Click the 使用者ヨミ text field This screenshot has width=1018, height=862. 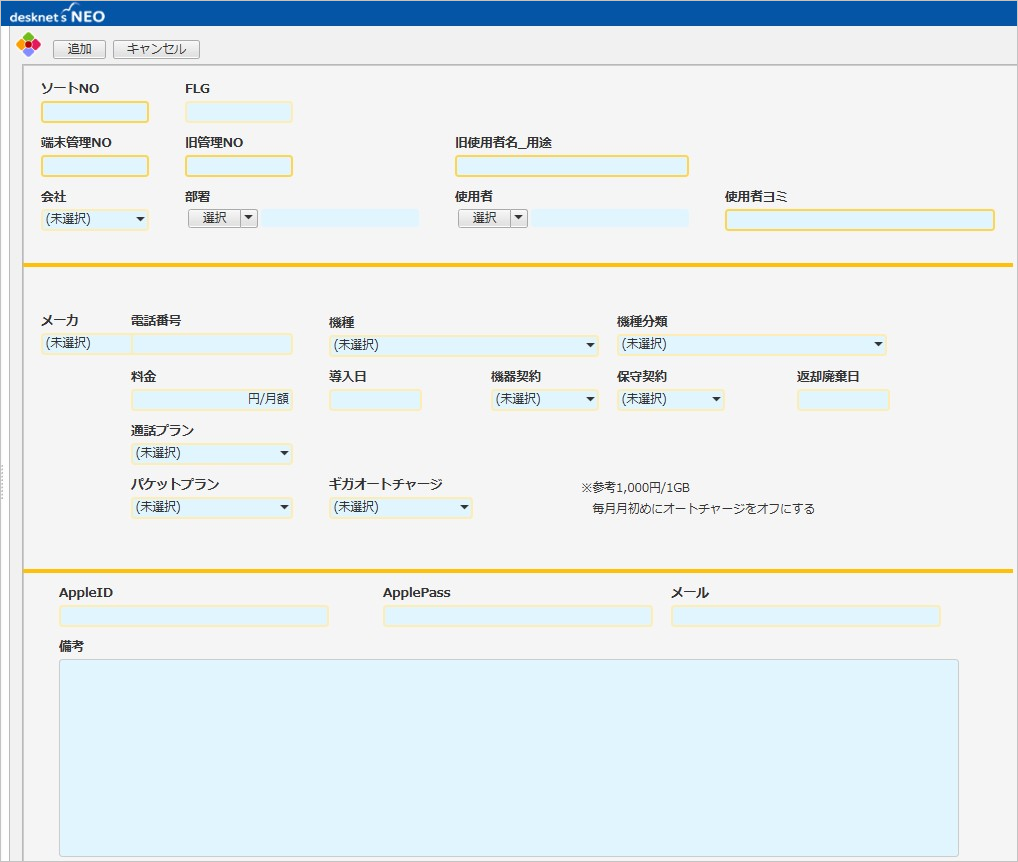click(x=859, y=220)
